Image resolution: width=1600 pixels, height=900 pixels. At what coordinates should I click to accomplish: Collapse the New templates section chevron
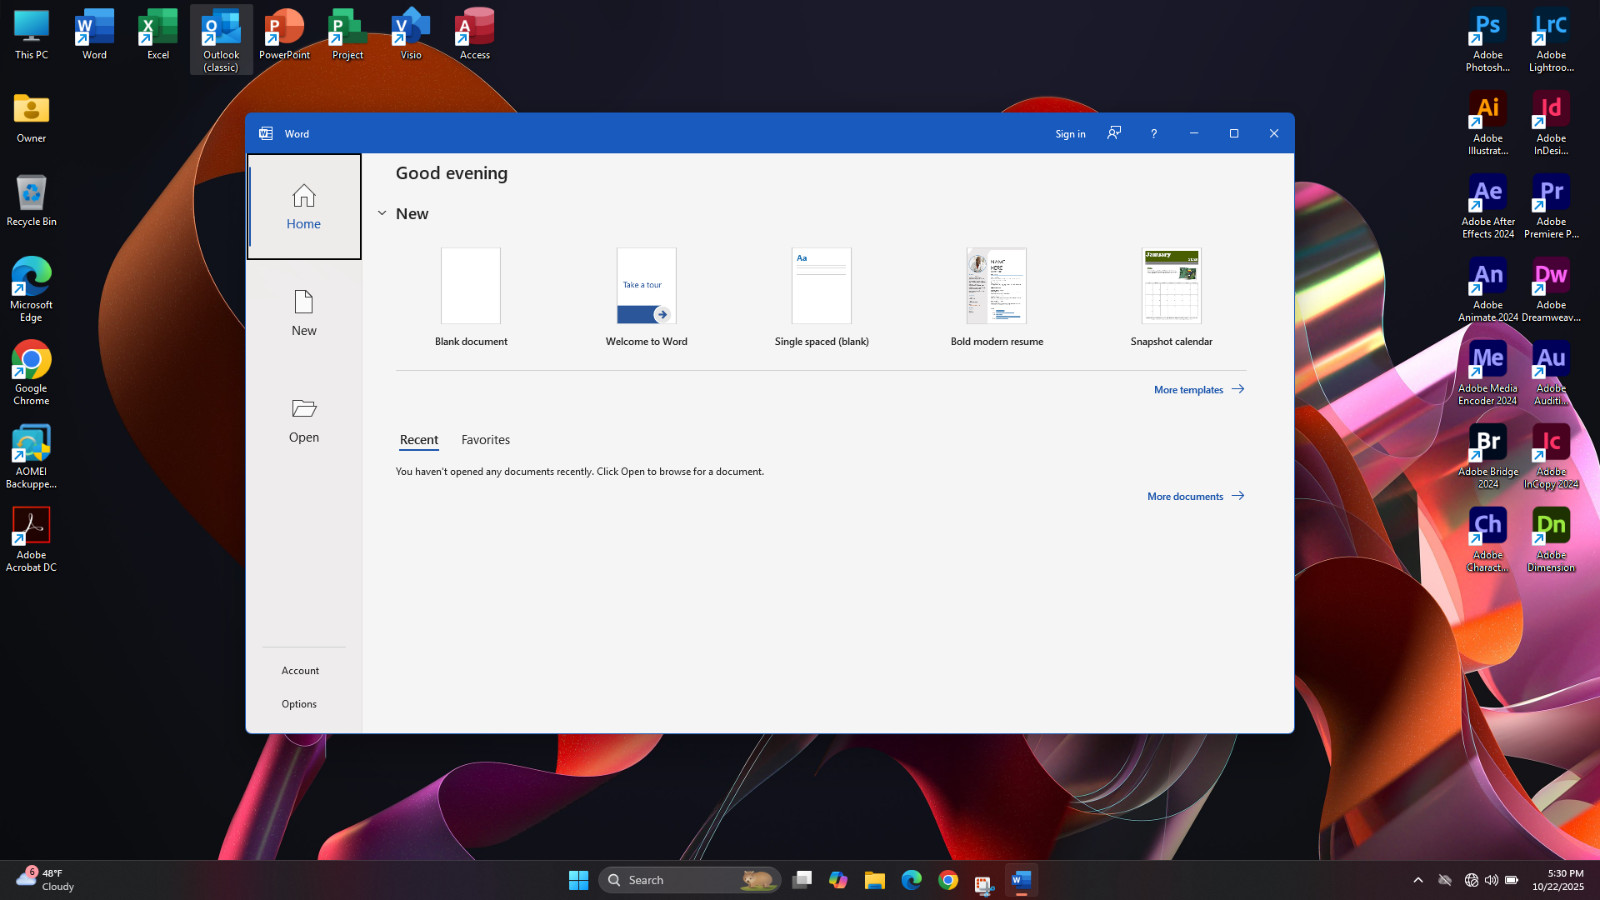pyautogui.click(x=382, y=213)
